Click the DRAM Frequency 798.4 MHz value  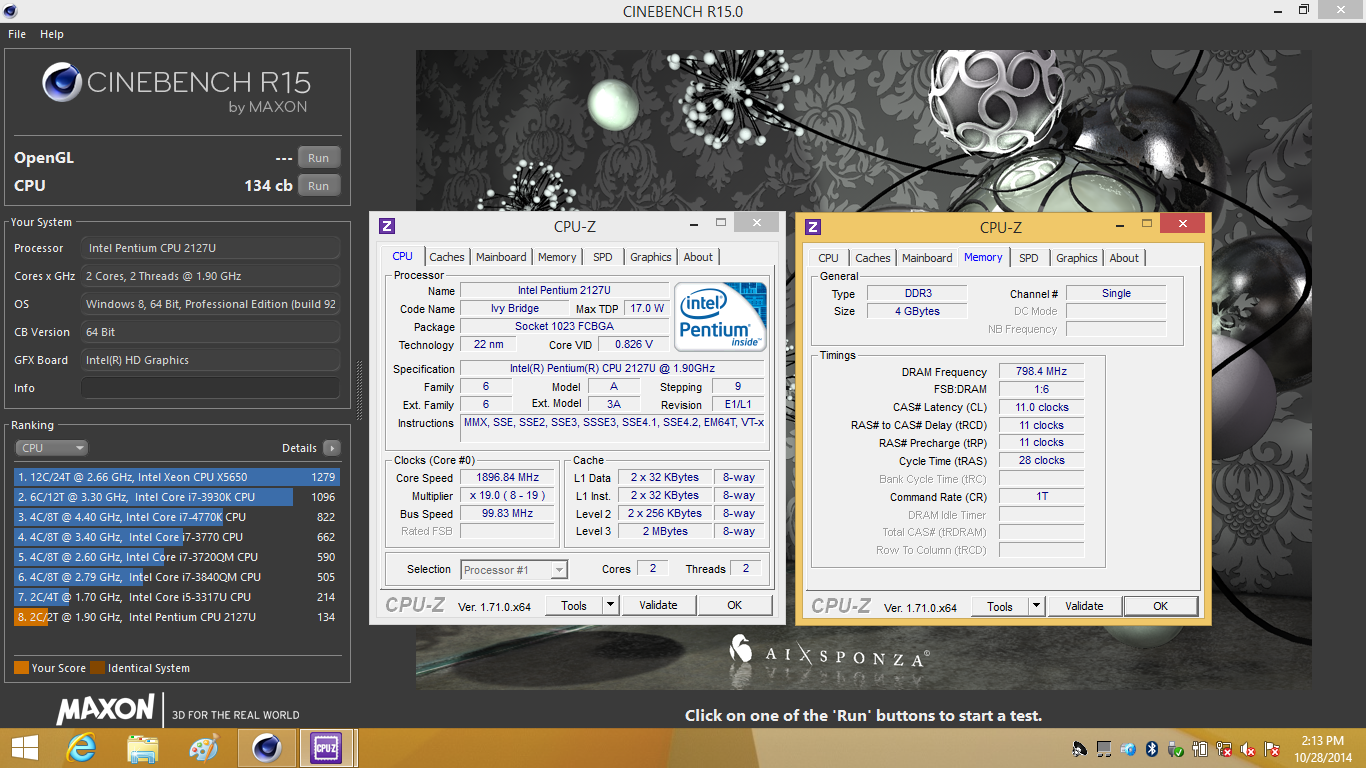(x=1041, y=372)
